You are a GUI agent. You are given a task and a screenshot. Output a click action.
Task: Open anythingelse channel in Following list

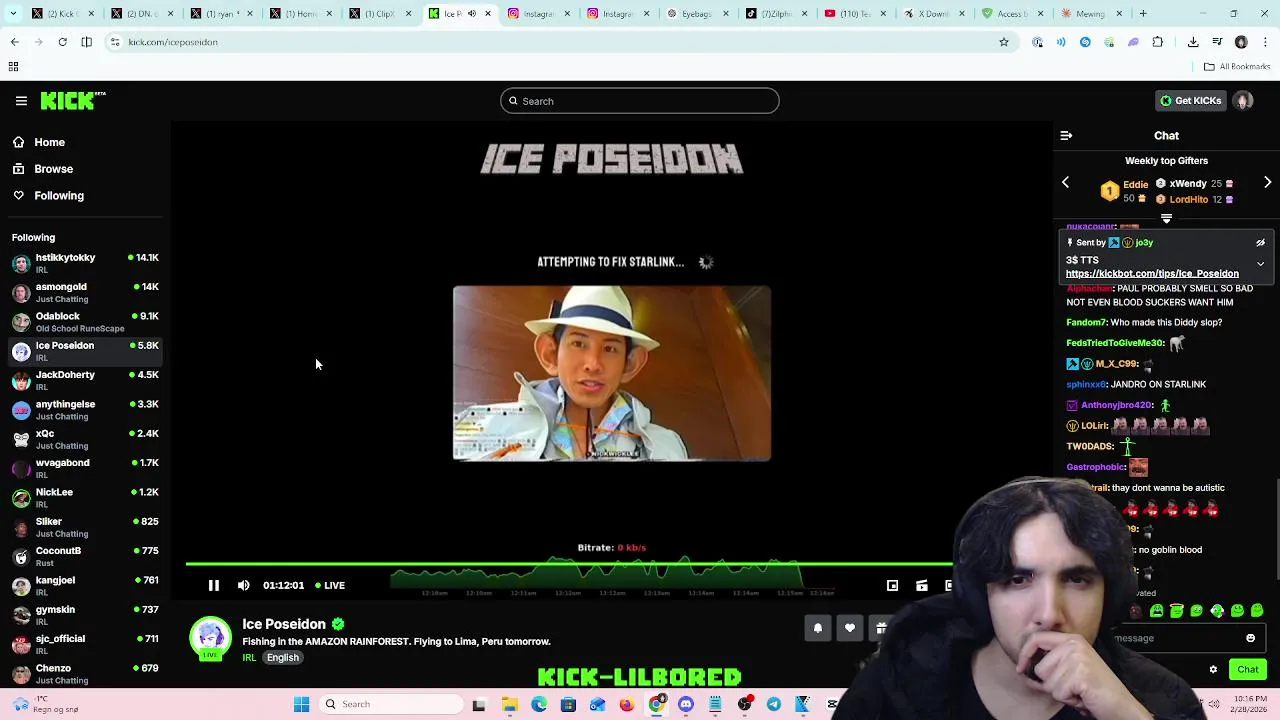tap(85, 409)
